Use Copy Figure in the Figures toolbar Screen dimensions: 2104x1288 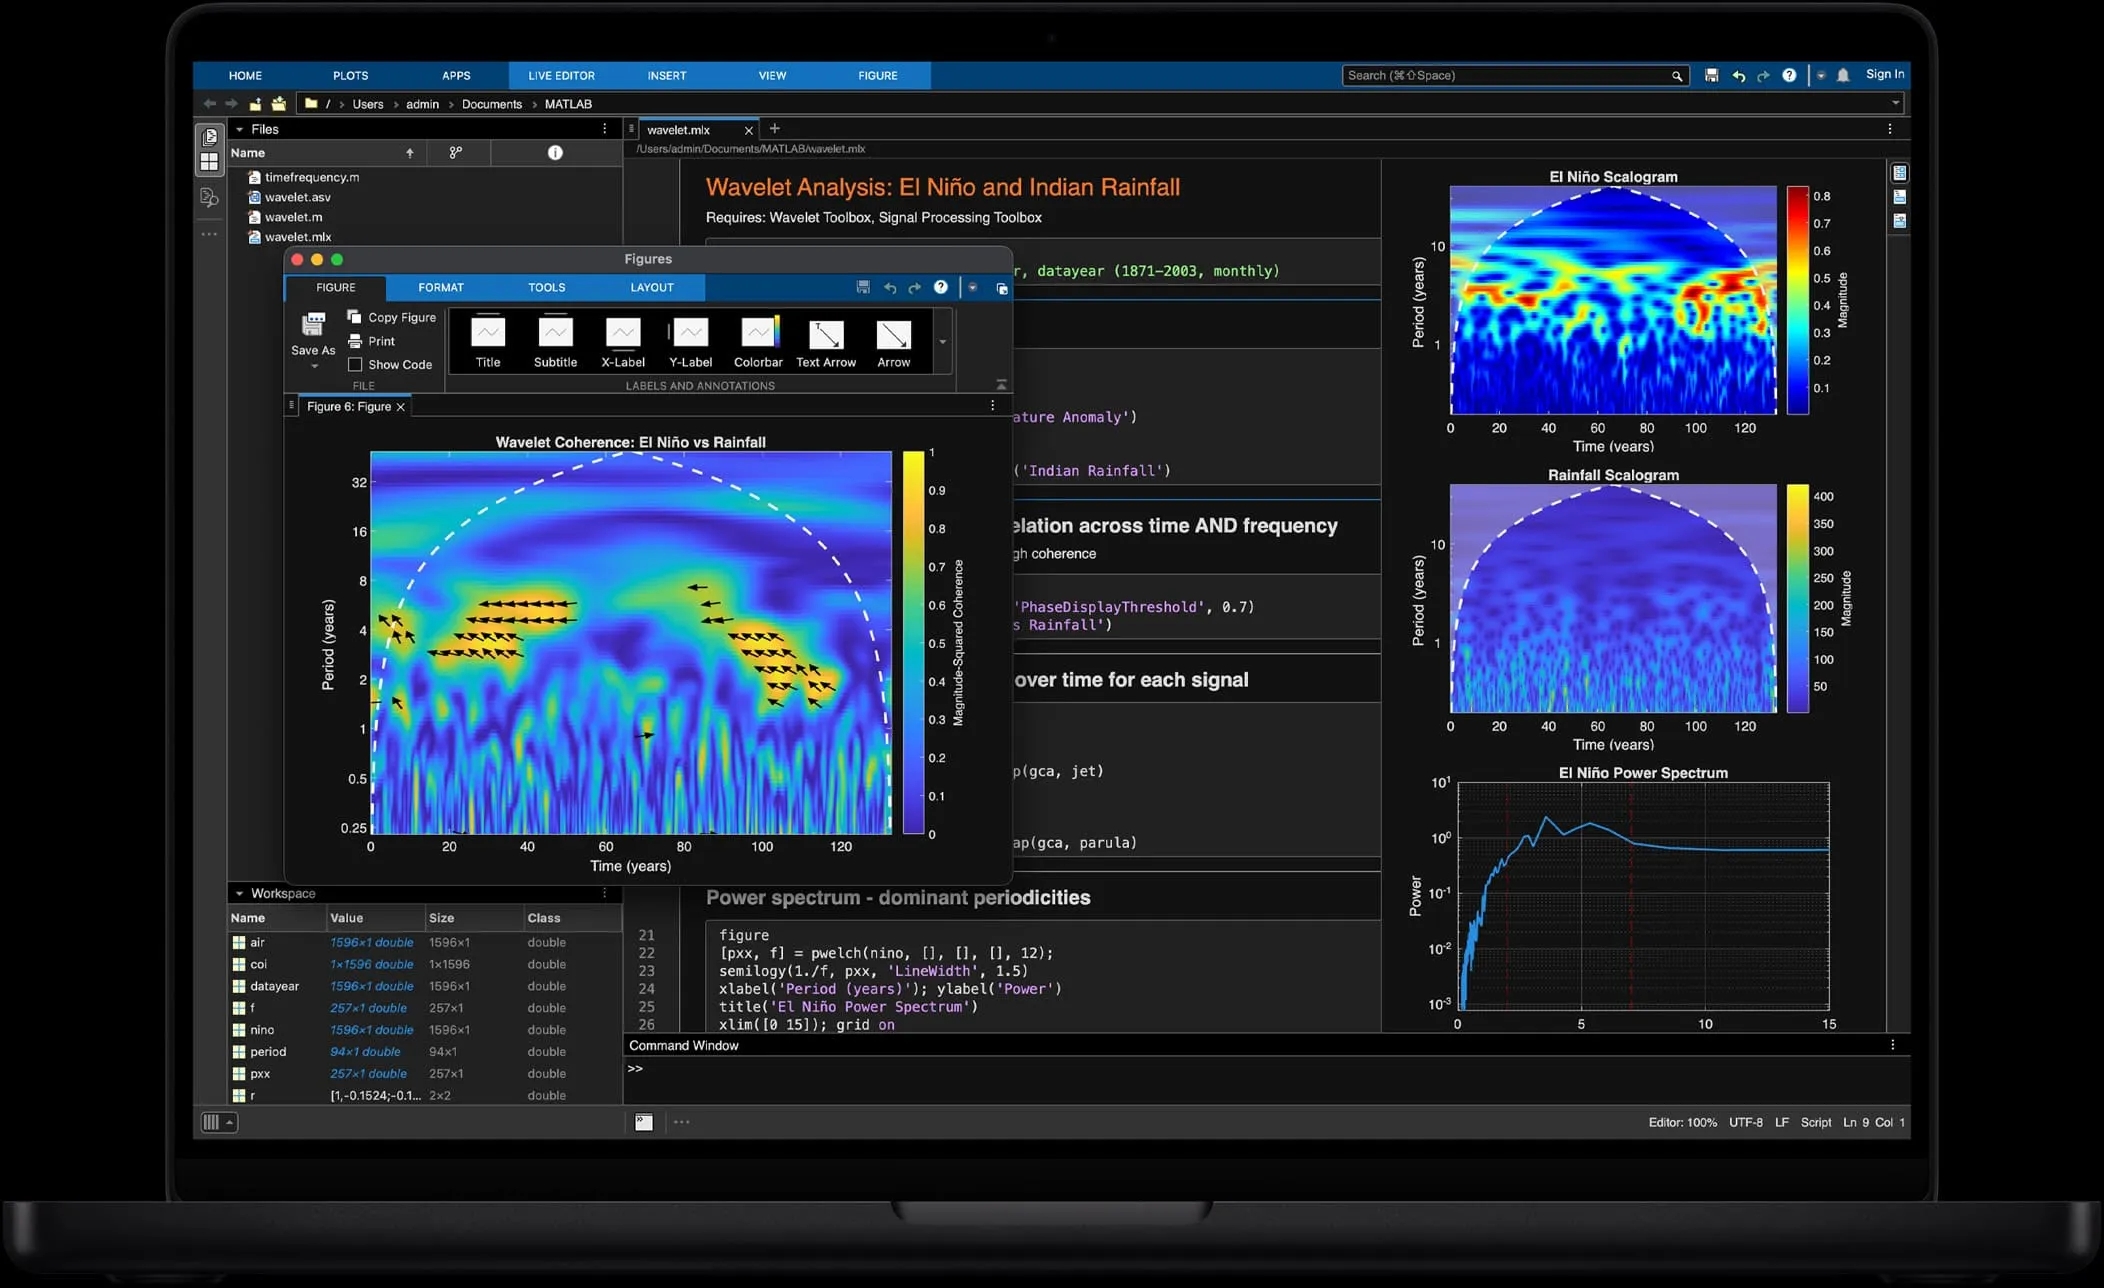392,316
